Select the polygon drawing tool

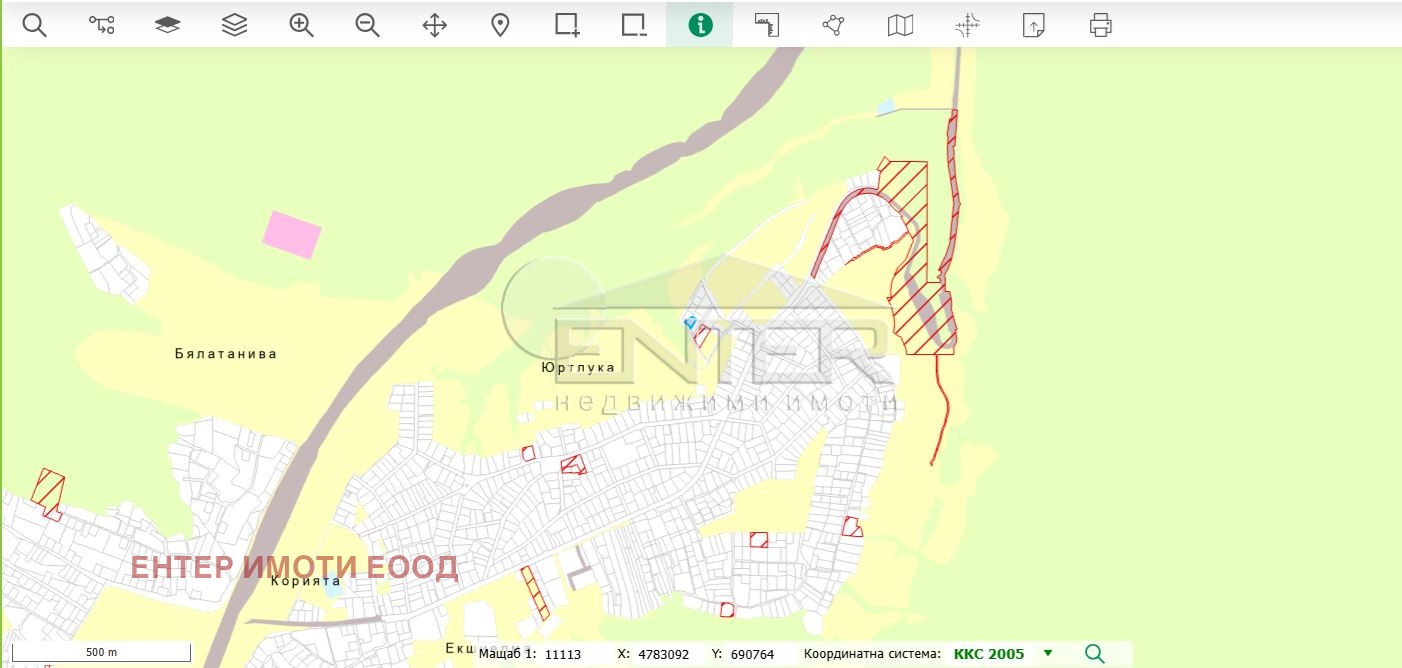pyautogui.click(x=834, y=25)
